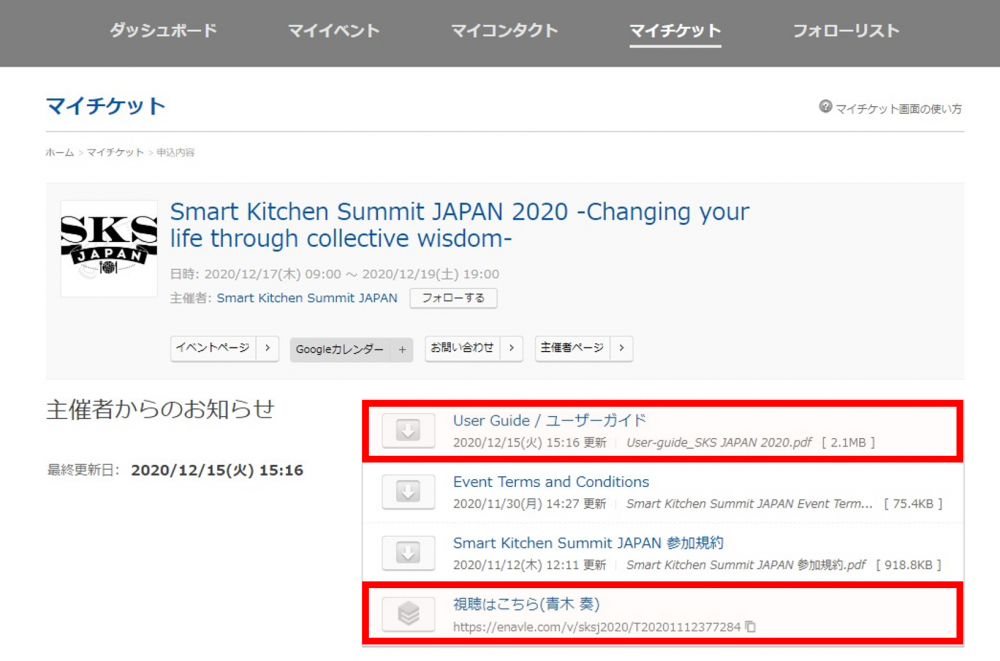This screenshot has width=1000, height=661.
Task: Click the arrow next to 主催者ページ
Action: 622,348
